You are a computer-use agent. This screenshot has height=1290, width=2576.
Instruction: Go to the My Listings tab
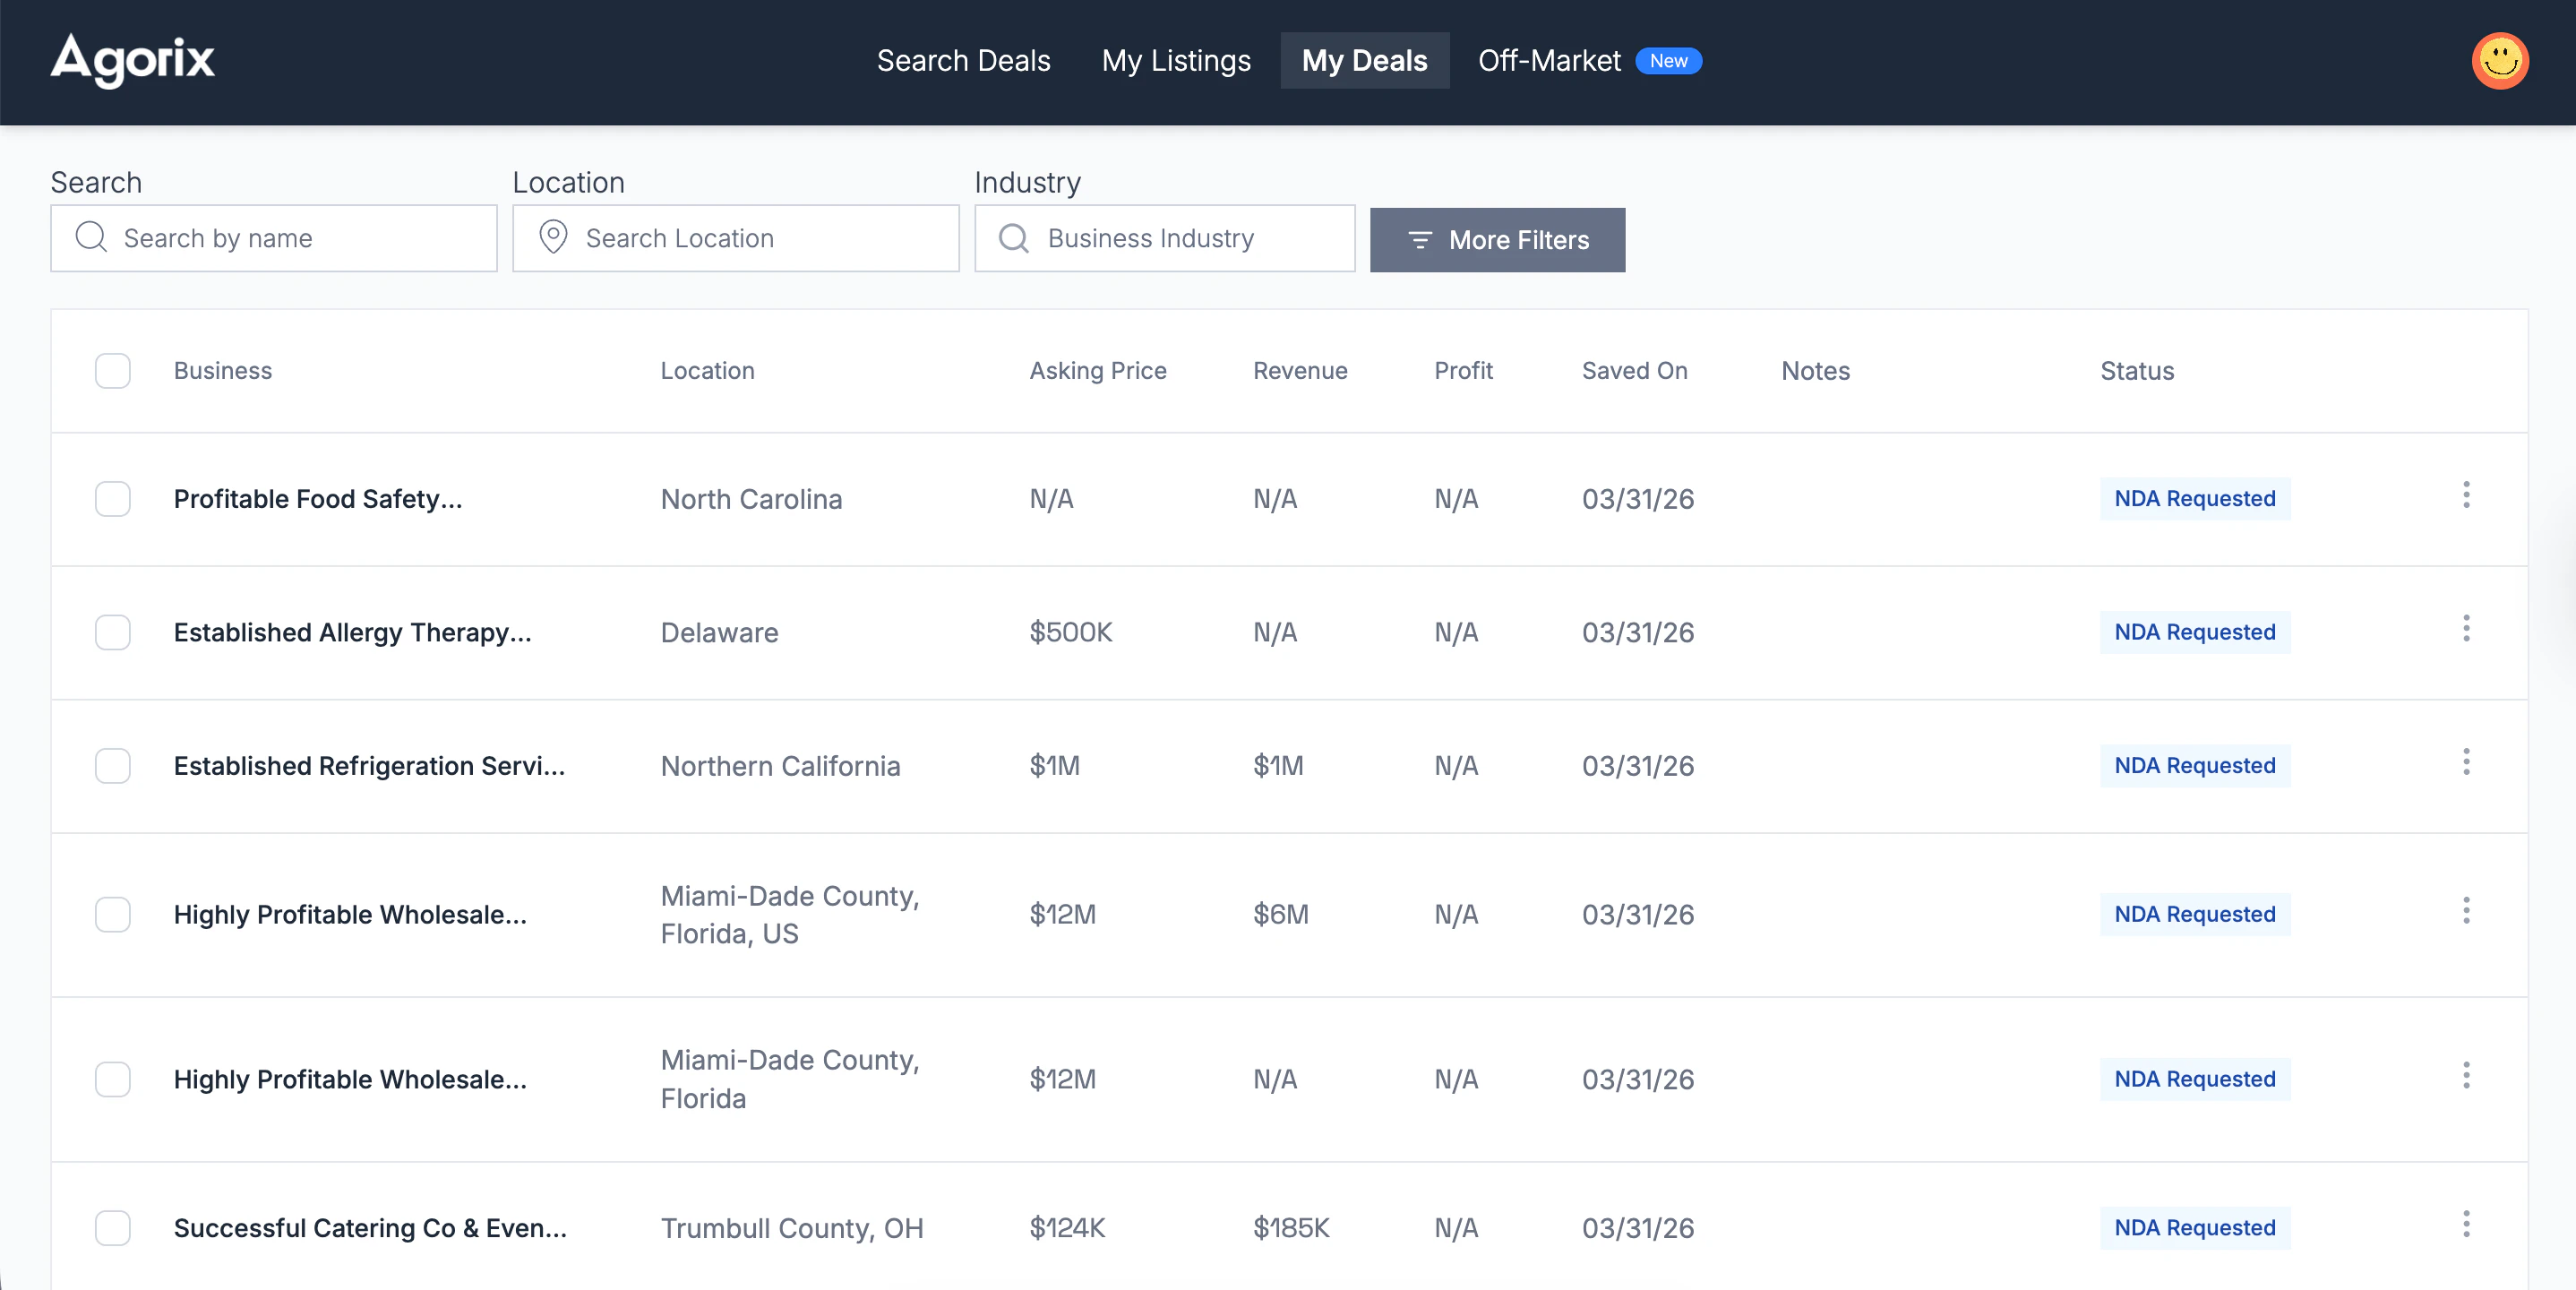pyautogui.click(x=1176, y=61)
